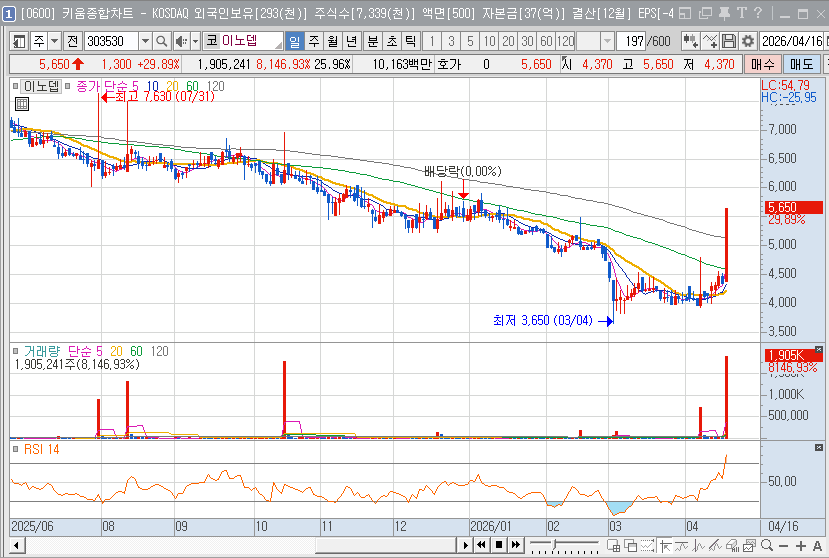The height and width of the screenshot is (558, 829).
Task: Click the overlapping windows icon in bottom toolbar
Action: tap(631, 545)
